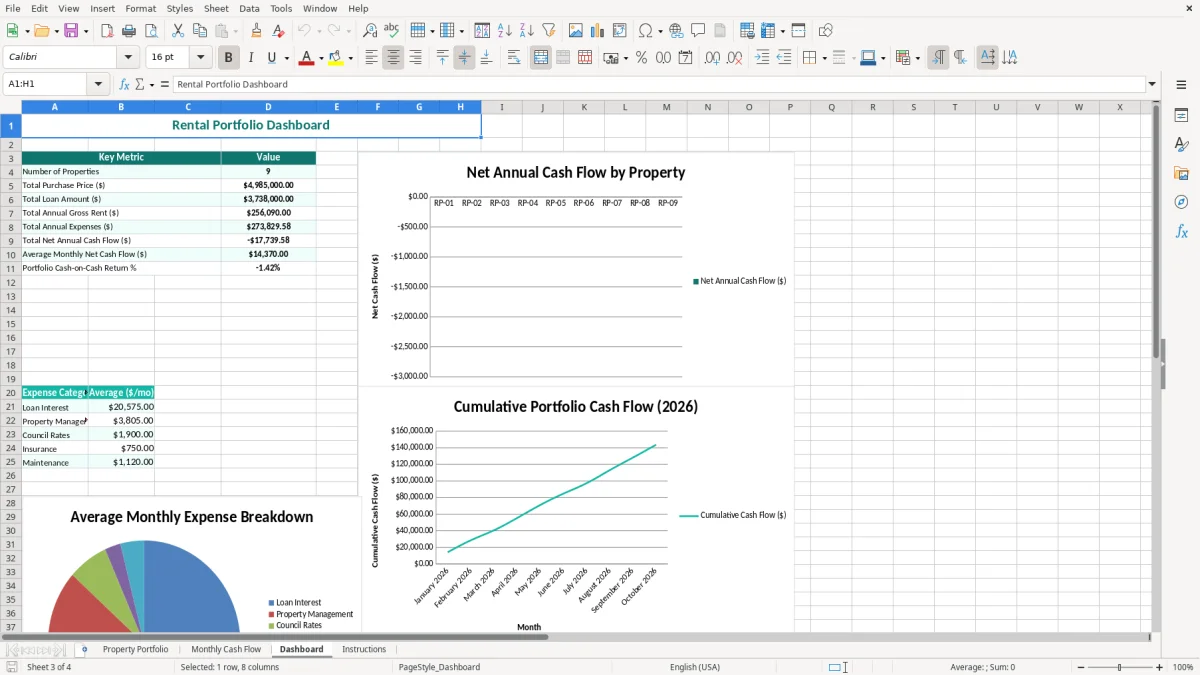Image resolution: width=1200 pixels, height=675 pixels.
Task: Toggle Align Left
Action: click(371, 58)
